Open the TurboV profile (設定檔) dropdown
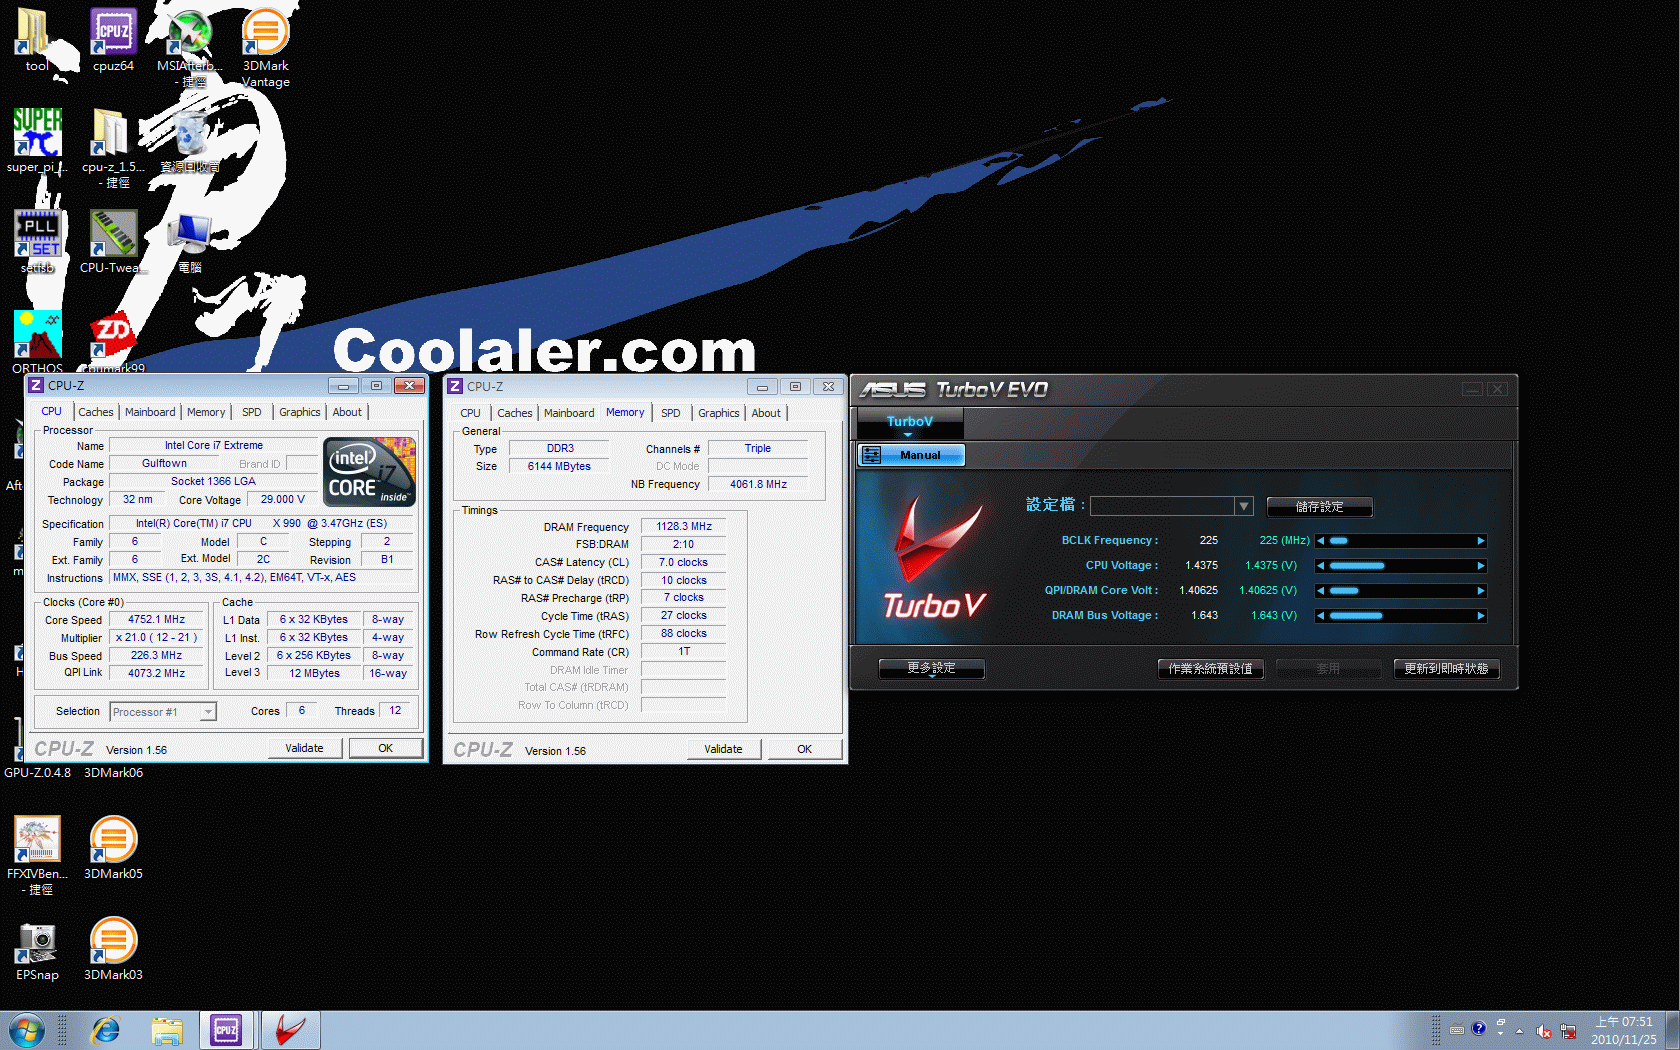 1171,506
